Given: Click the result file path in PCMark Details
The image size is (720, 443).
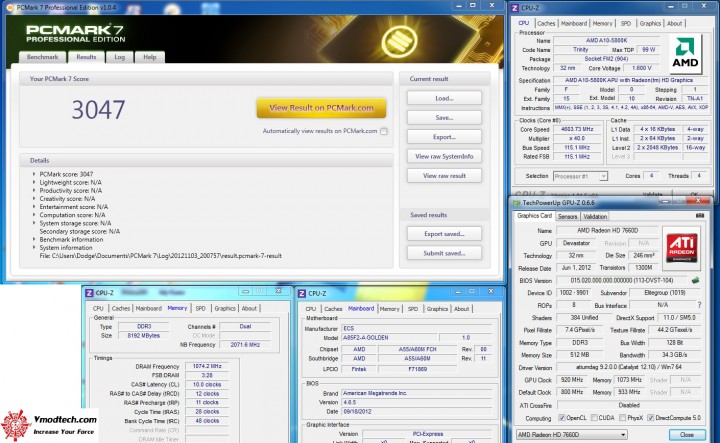Looking at the screenshot, I should pyautogui.click(x=160, y=256).
